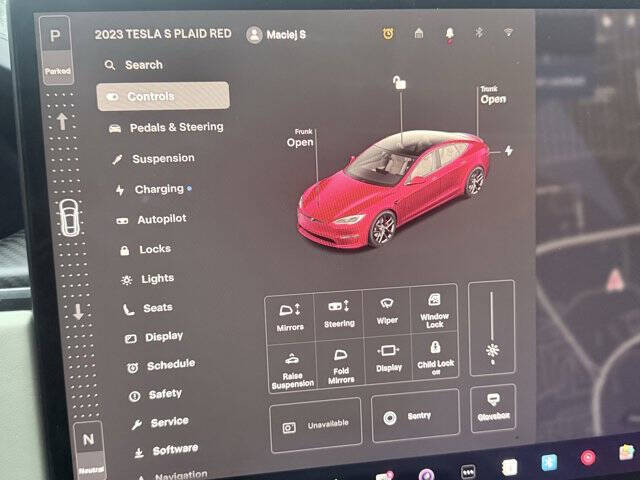Open the purple round app in dock
The image size is (640, 480).
click(x=427, y=475)
